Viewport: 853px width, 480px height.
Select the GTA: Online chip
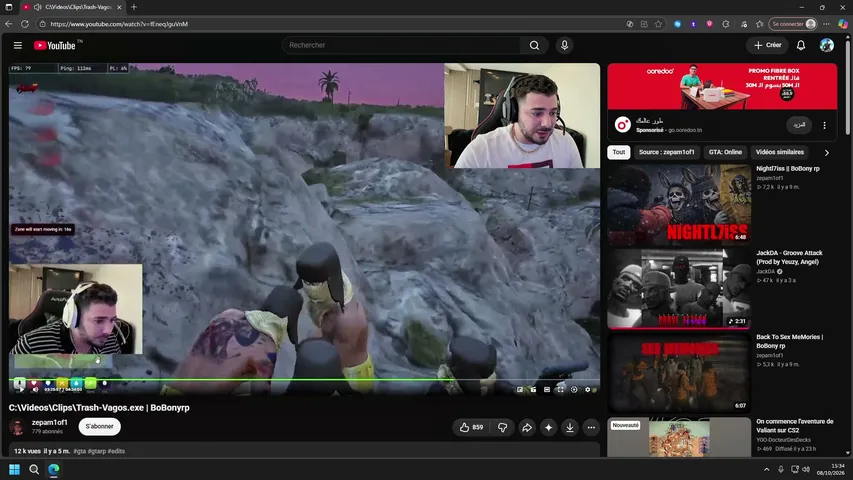pos(725,152)
